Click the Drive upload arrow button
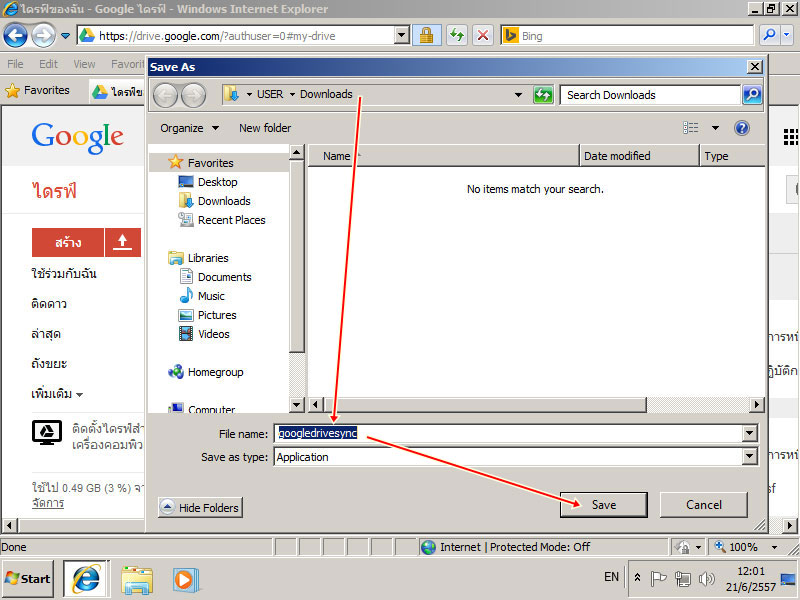 122,242
